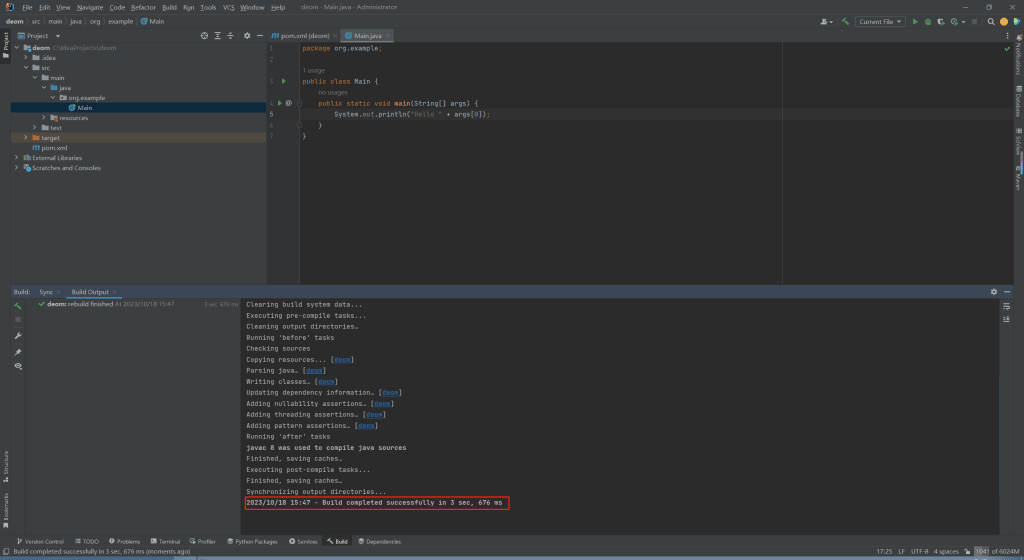The height and width of the screenshot is (560, 1024).
Task: Click the Build Project hammer icon
Action: pos(845,21)
